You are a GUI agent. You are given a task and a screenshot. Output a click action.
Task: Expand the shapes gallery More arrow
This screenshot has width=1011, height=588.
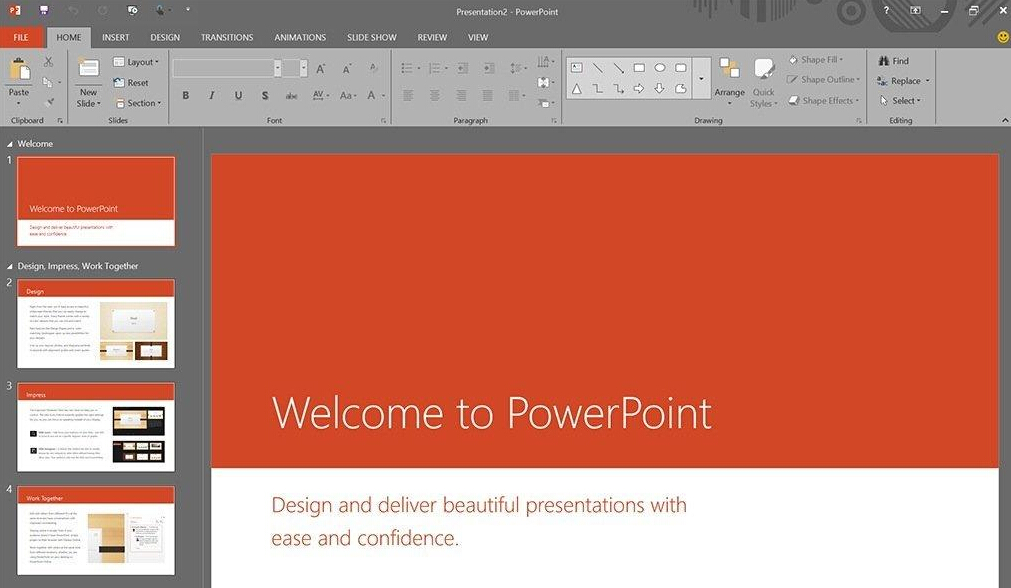[702, 78]
